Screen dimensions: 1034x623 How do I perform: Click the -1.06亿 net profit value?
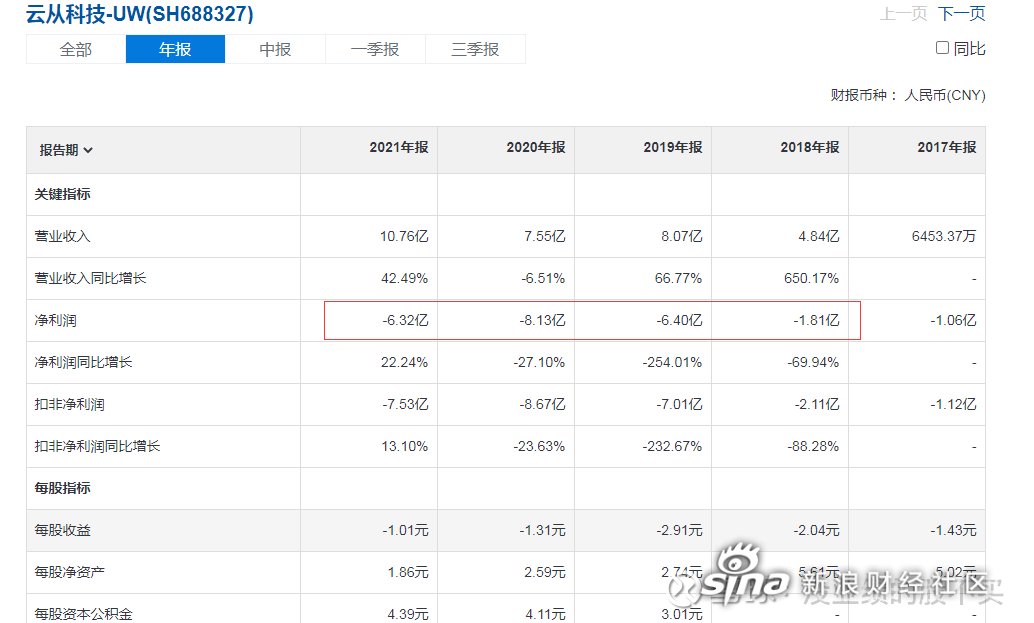[x=954, y=320]
